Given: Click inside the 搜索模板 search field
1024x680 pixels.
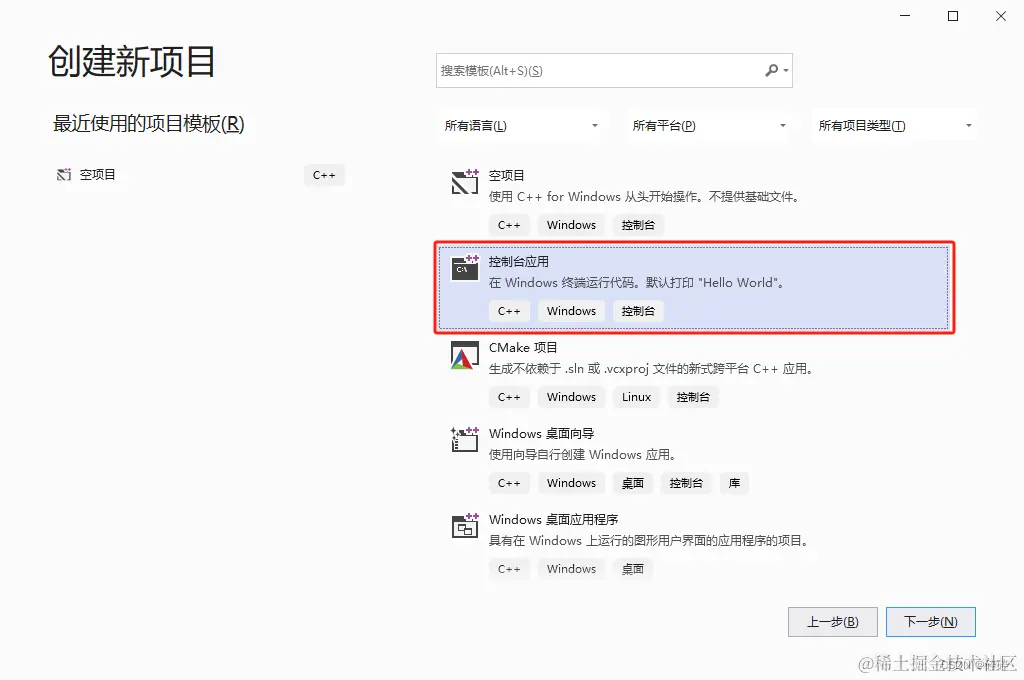Looking at the screenshot, I should pos(600,70).
